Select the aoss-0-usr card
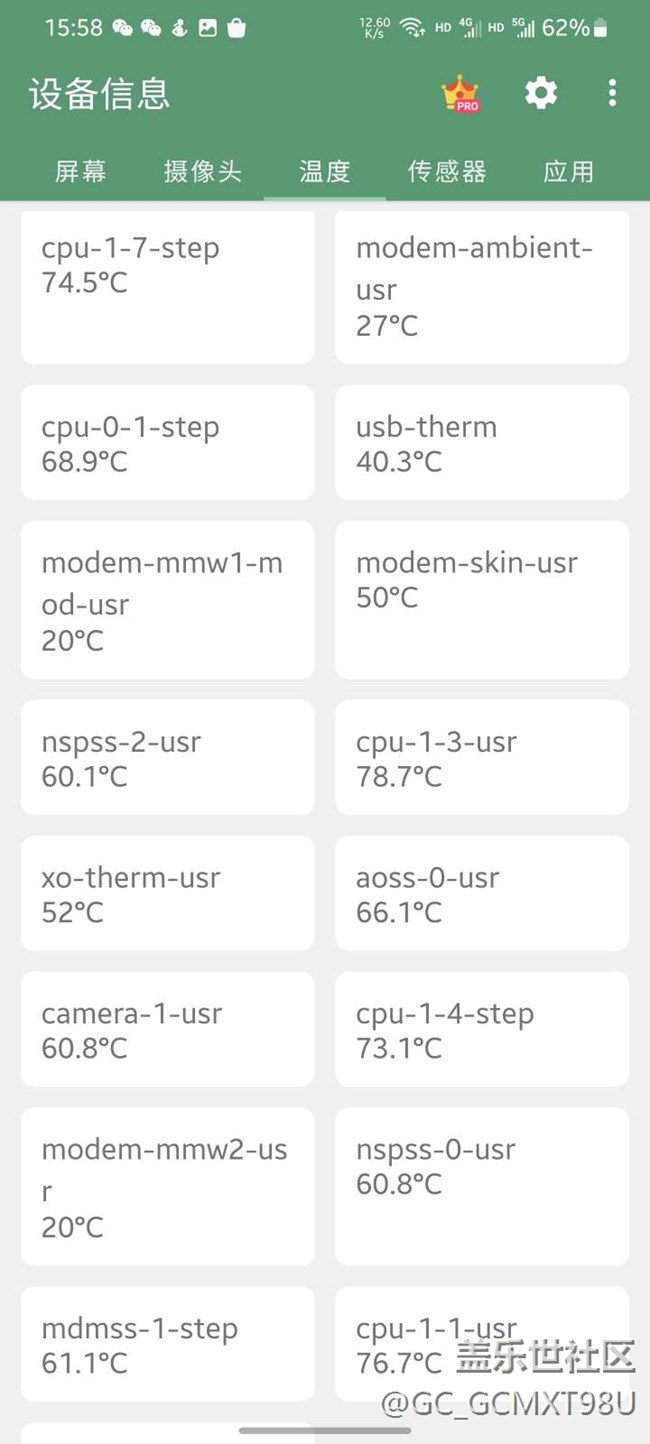This screenshot has width=650, height=1444. point(482,893)
